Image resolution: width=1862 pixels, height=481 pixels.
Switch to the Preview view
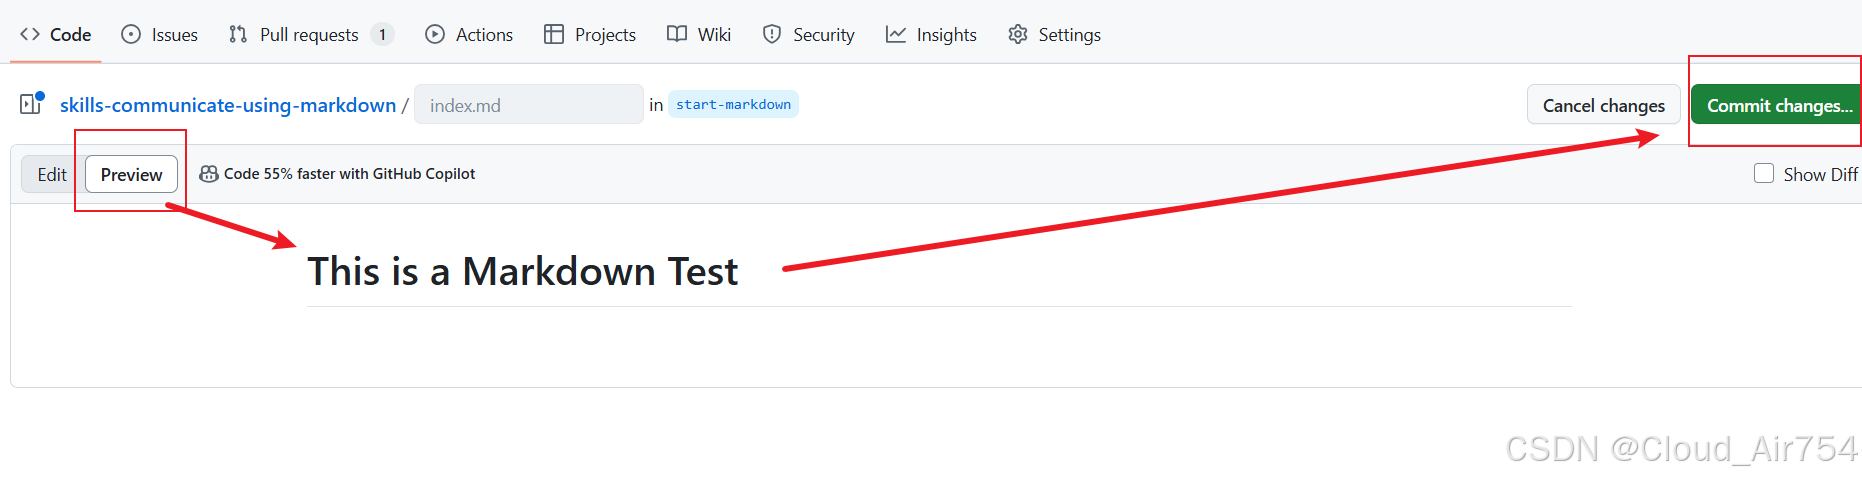click(131, 174)
